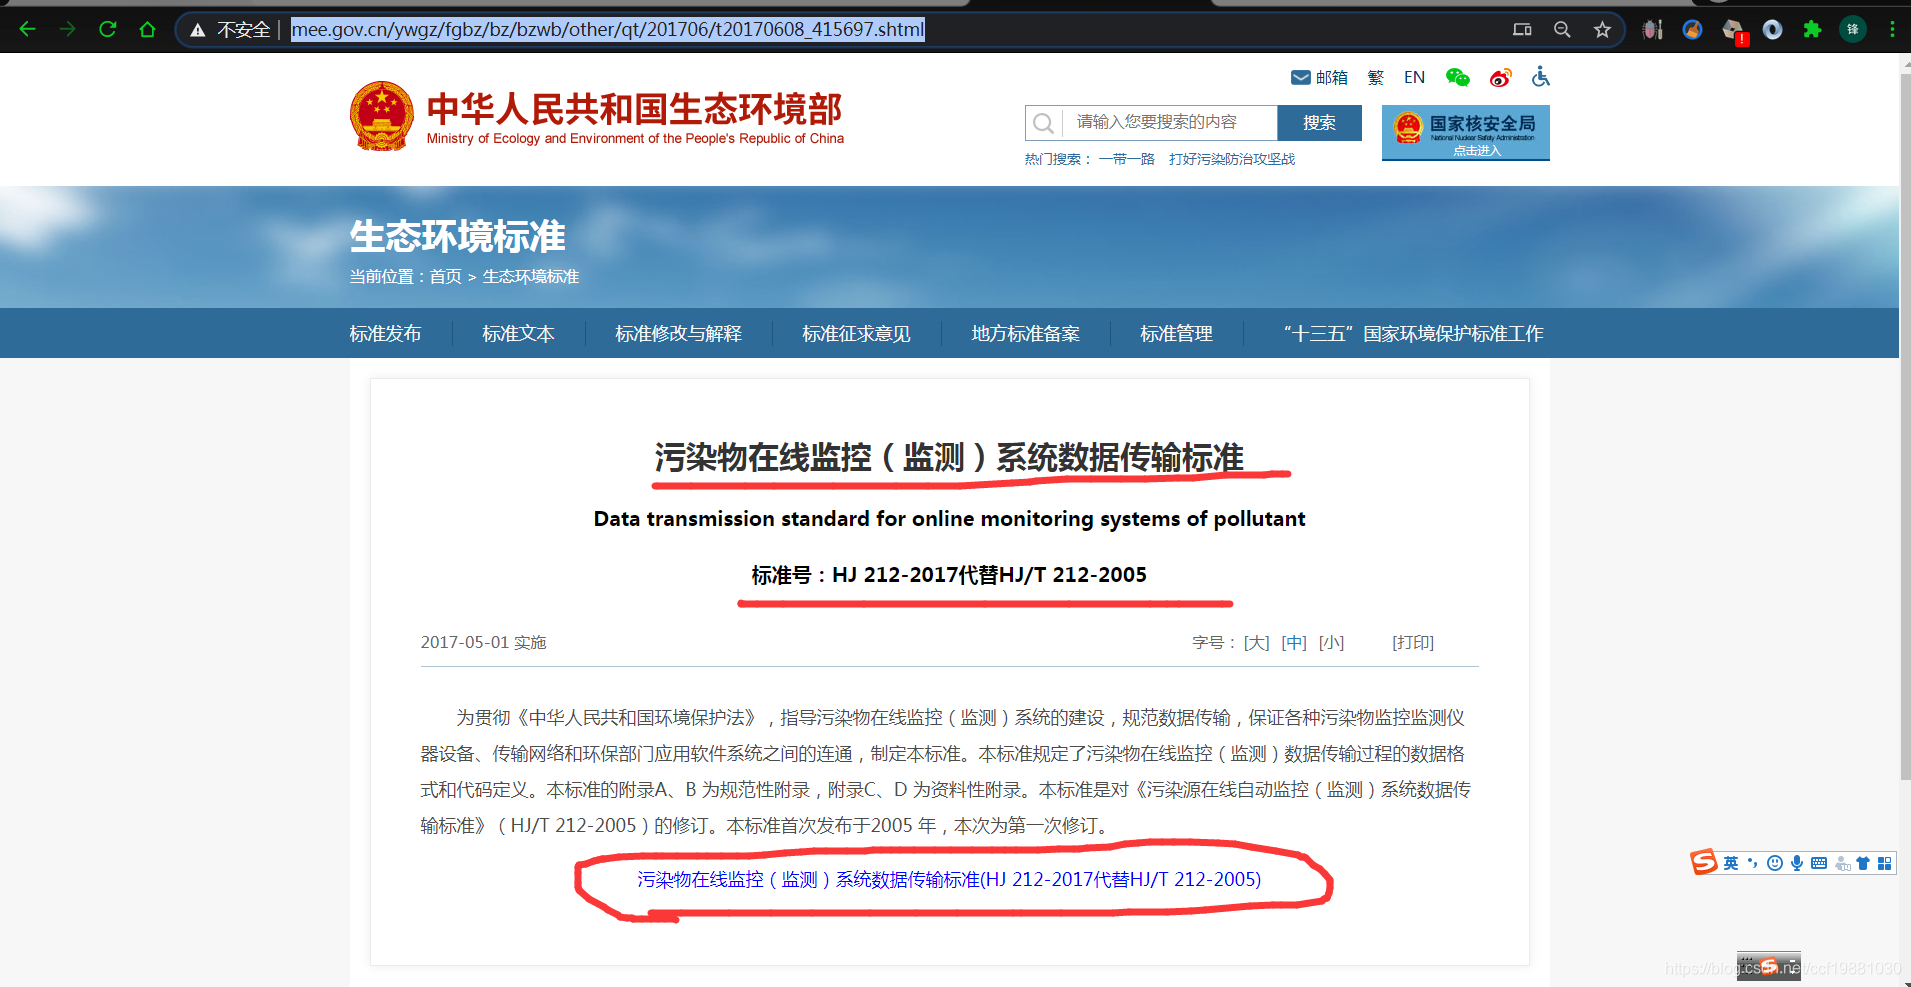Open Sogou toolbar's grid tool menu
Viewport: 1911px width, 987px height.
point(1886,863)
